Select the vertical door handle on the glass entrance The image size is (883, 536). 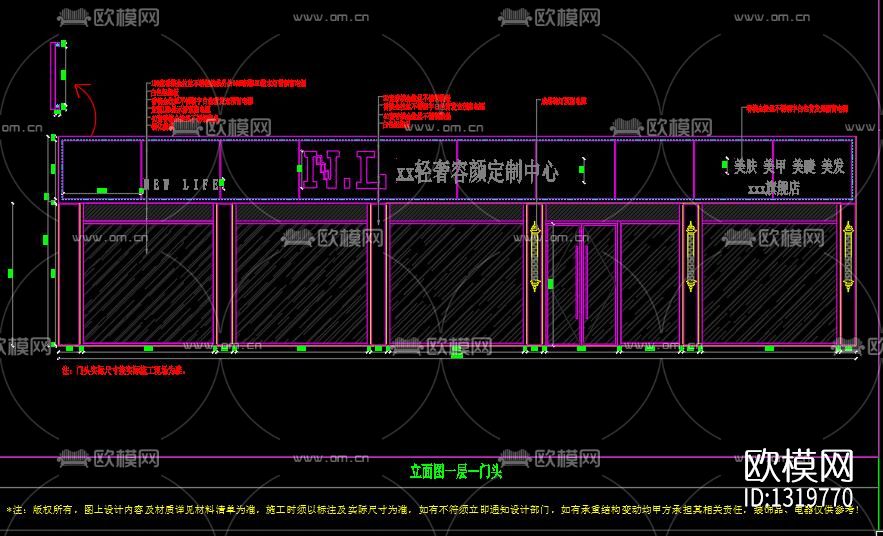(x=580, y=282)
